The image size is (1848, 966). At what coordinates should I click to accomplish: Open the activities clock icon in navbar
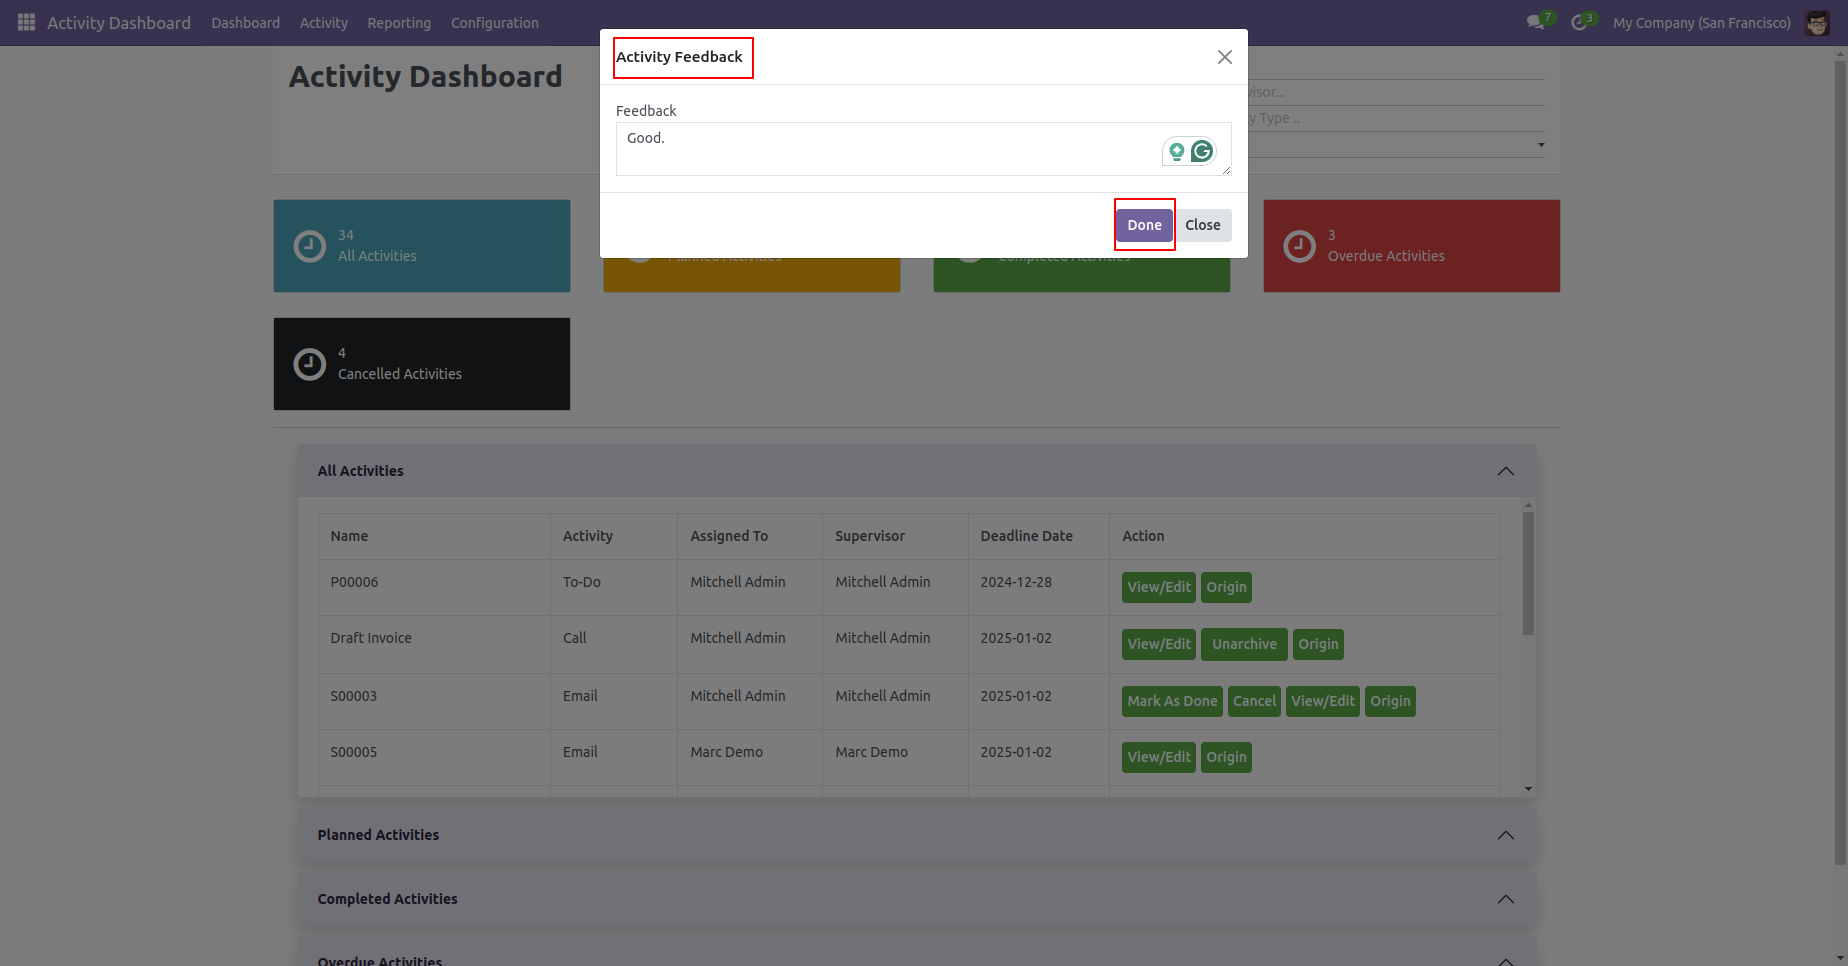tap(1579, 22)
